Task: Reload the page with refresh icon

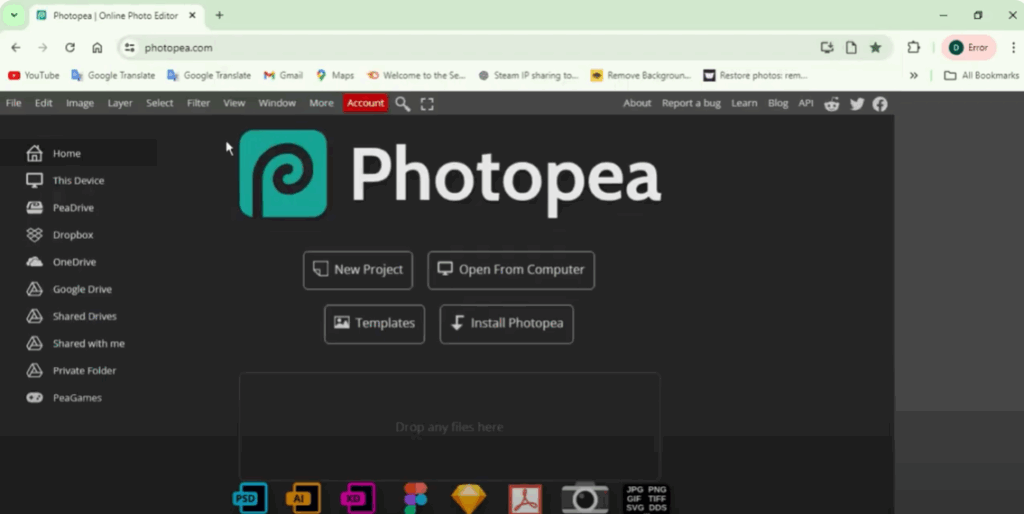Action: coord(70,48)
